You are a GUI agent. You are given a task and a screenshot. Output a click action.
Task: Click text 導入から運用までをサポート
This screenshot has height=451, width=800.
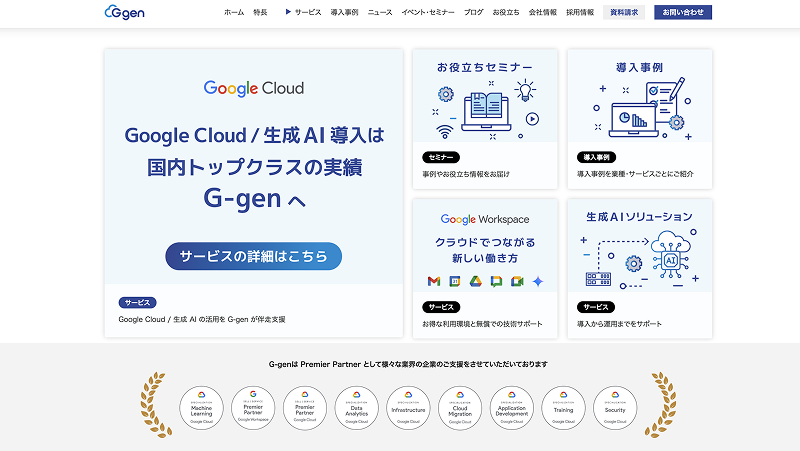pyautogui.click(x=619, y=324)
